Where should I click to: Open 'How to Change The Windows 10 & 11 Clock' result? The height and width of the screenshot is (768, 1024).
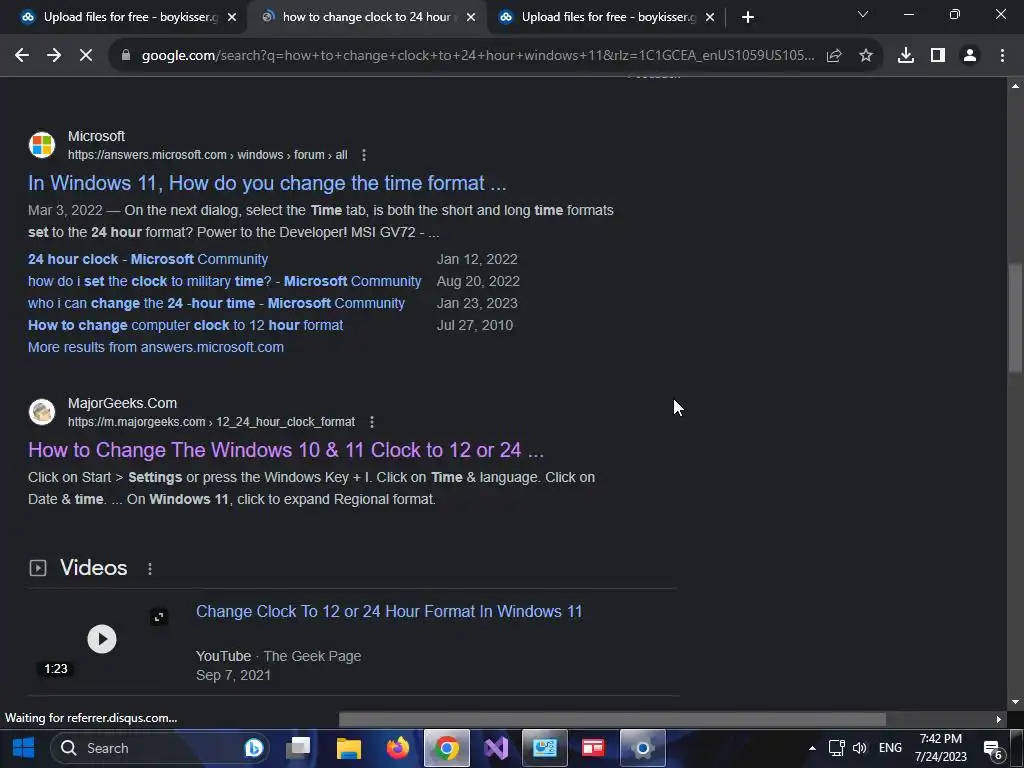click(x=286, y=450)
